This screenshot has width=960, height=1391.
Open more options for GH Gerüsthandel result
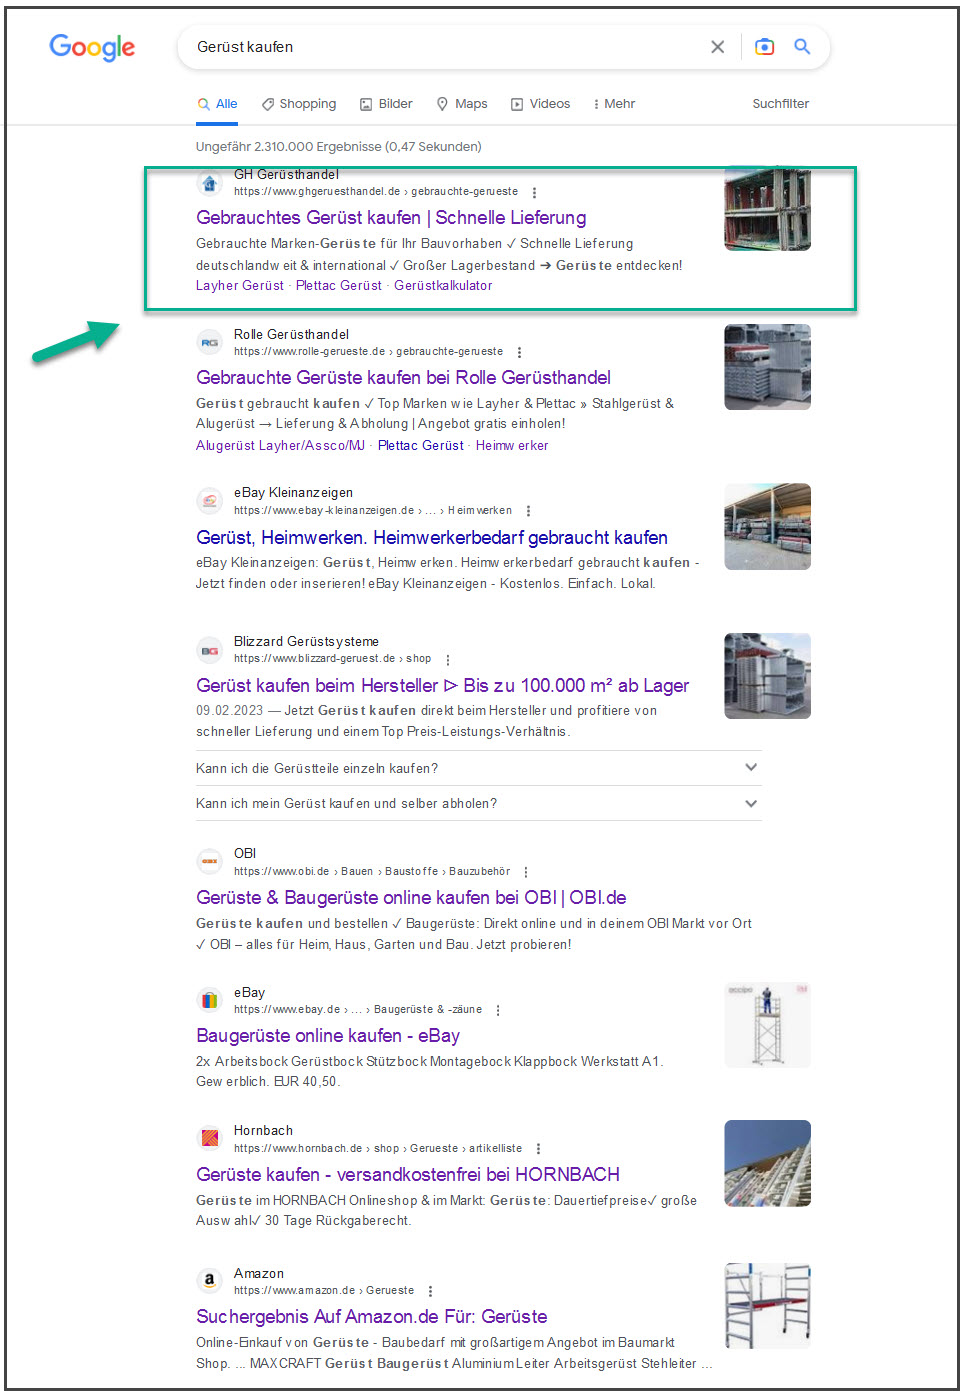point(534,192)
